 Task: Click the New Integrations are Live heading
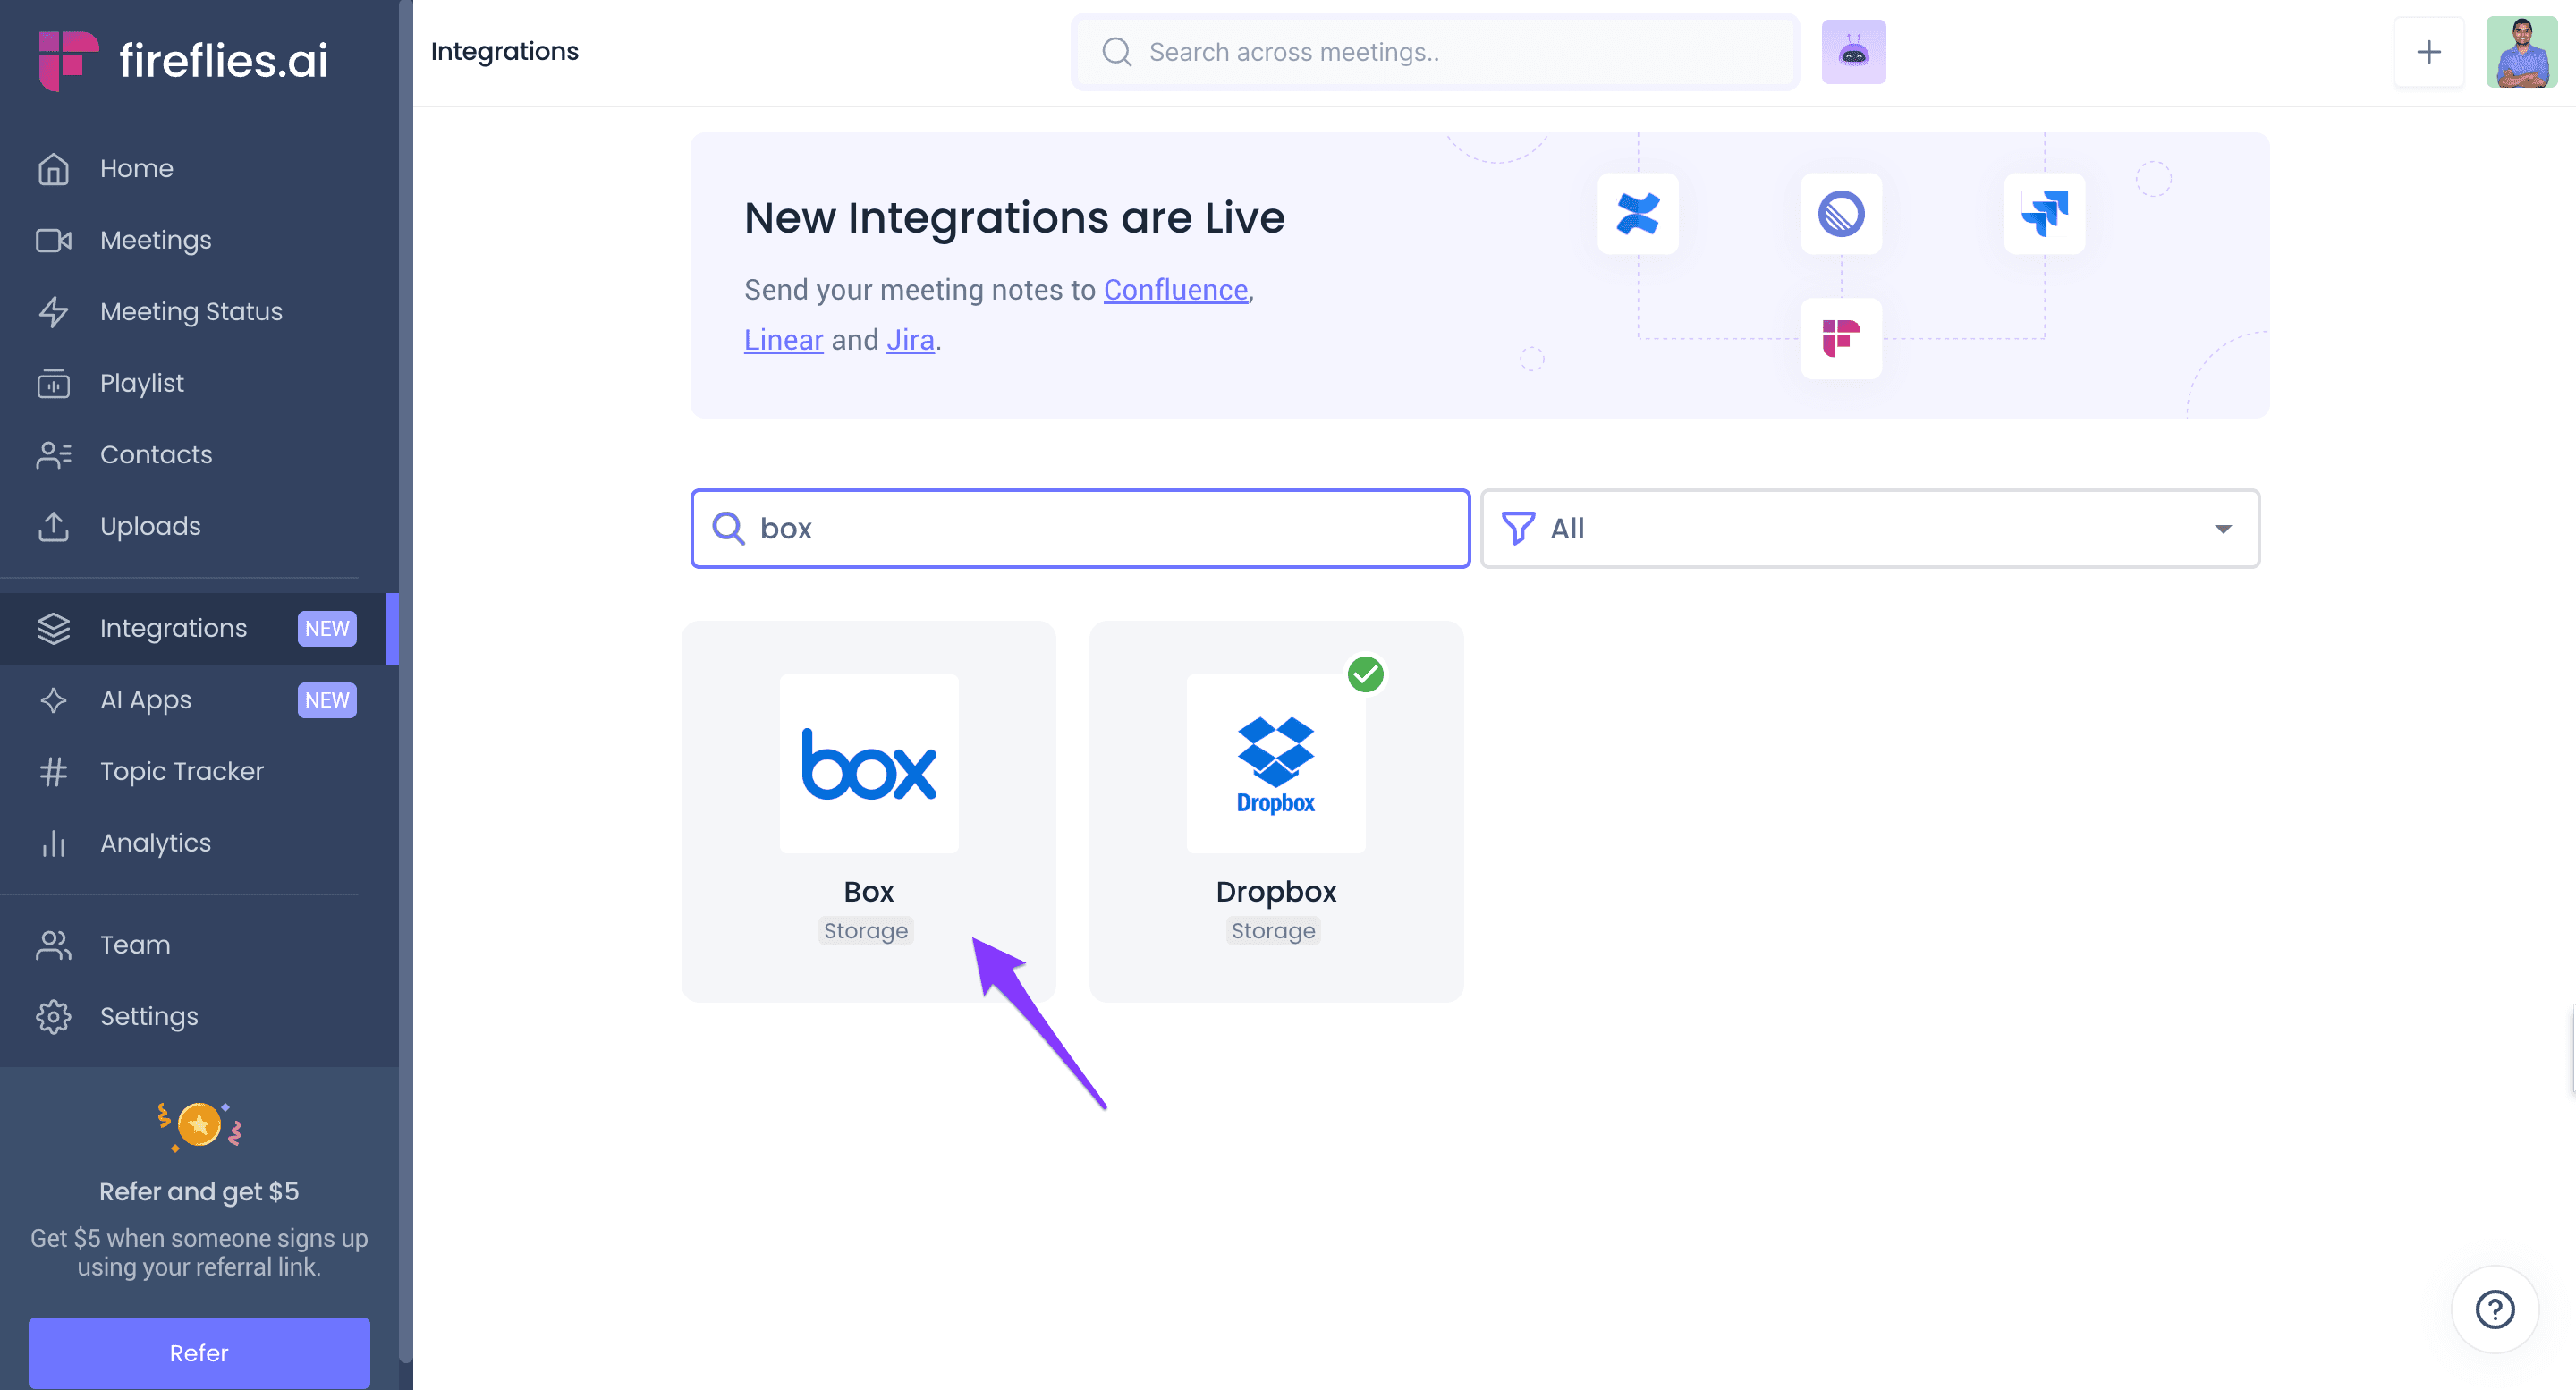[x=1014, y=218]
